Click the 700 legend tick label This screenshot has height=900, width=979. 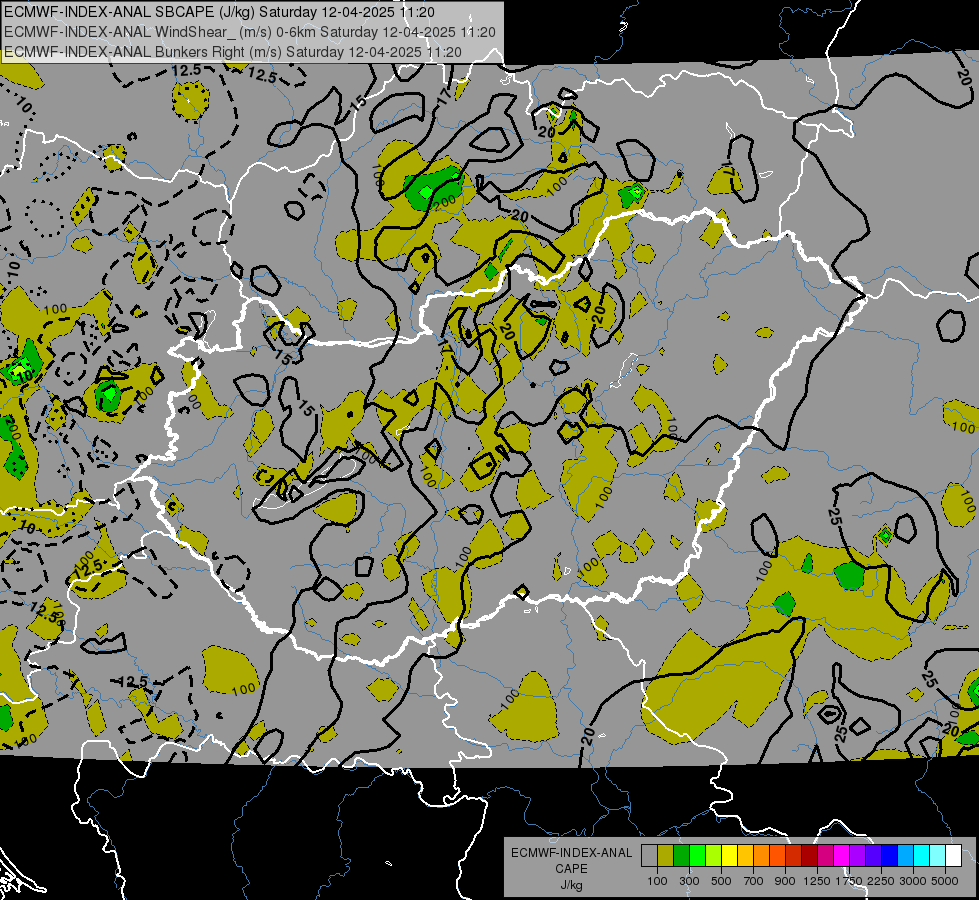coord(754,881)
